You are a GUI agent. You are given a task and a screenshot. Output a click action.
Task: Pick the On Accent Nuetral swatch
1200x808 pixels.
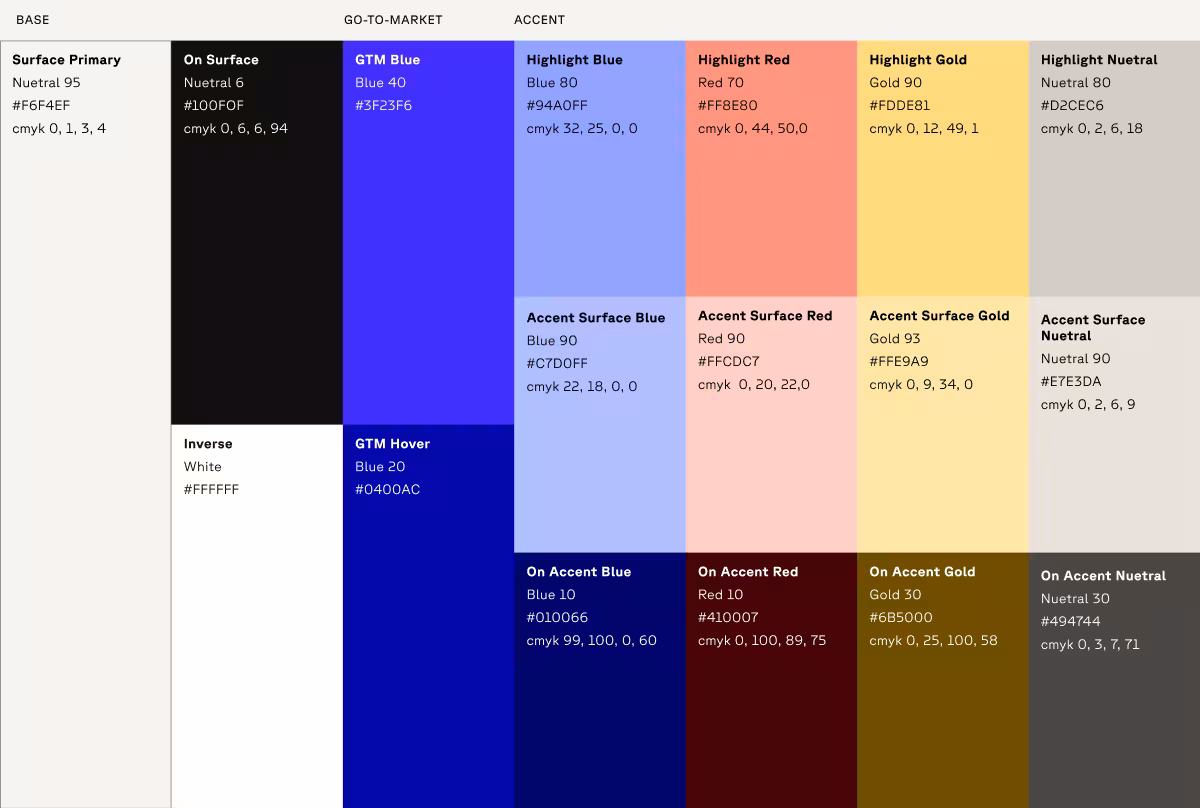click(1114, 680)
